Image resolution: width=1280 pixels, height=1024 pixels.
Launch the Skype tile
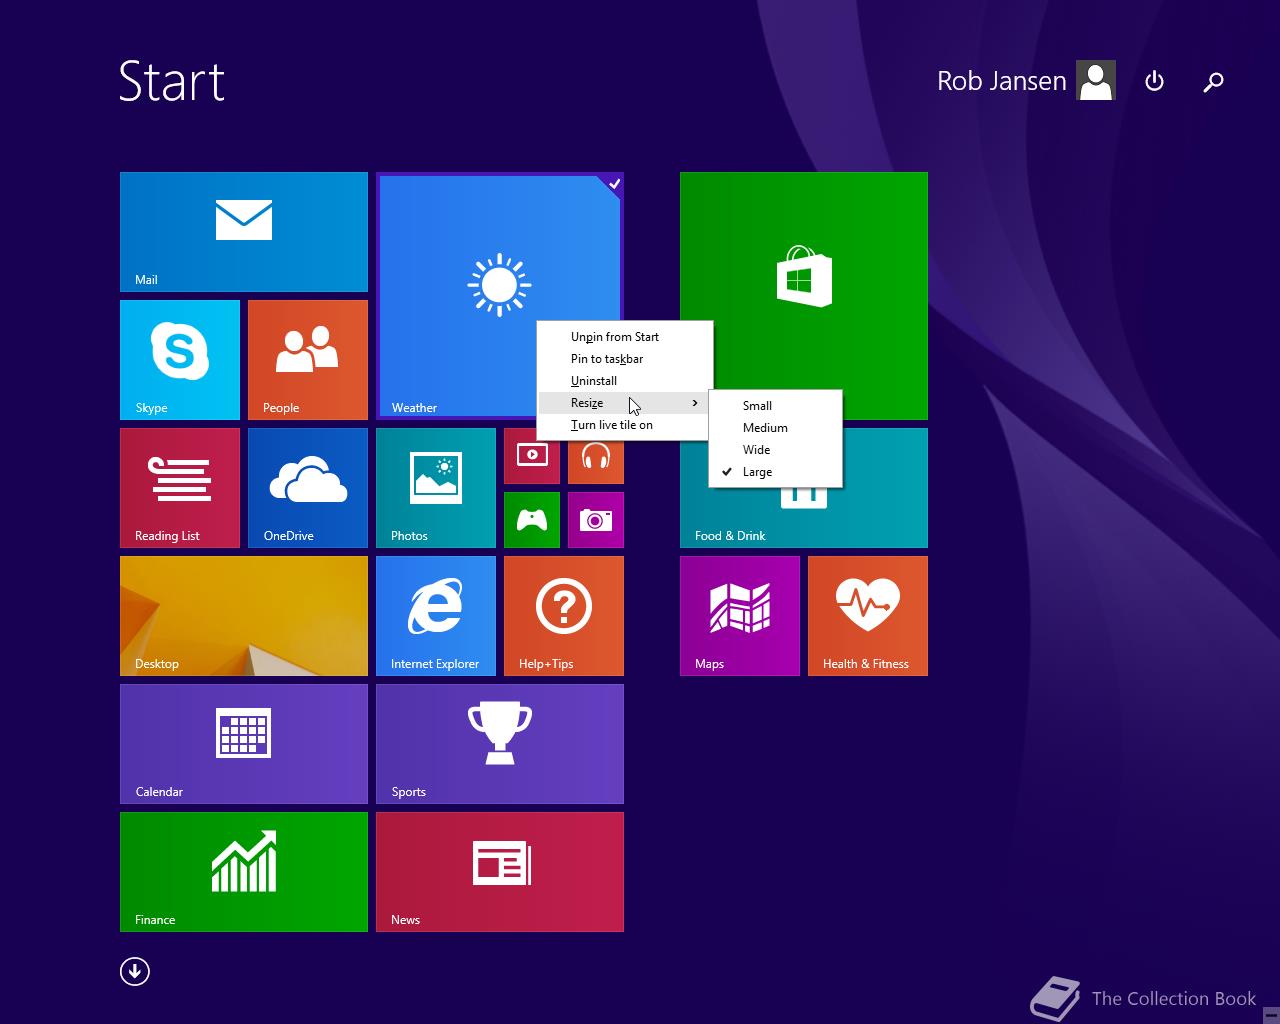pos(180,360)
